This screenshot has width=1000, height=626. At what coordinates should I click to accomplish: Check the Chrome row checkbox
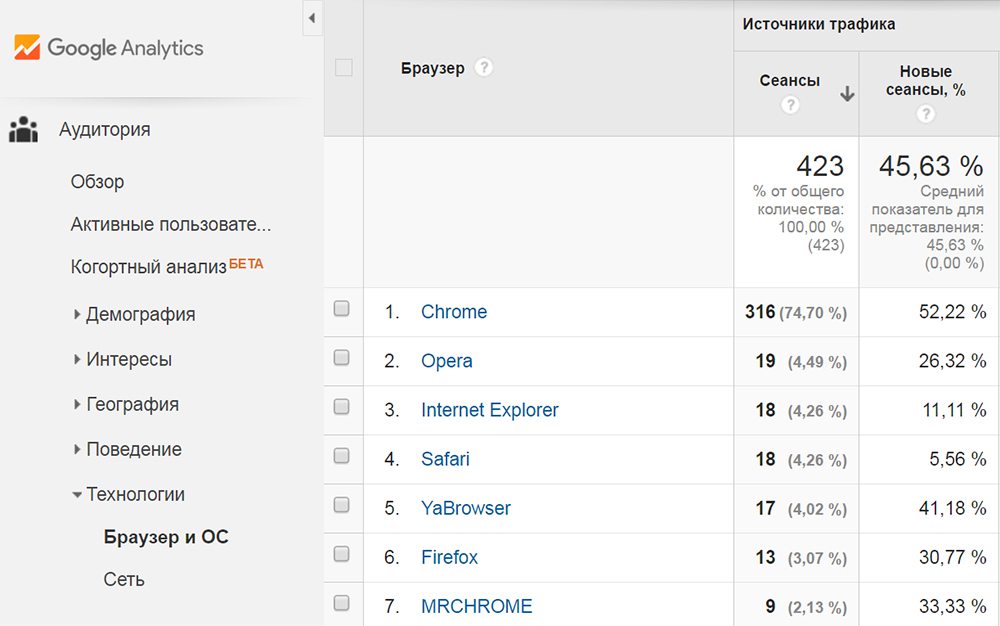(342, 310)
